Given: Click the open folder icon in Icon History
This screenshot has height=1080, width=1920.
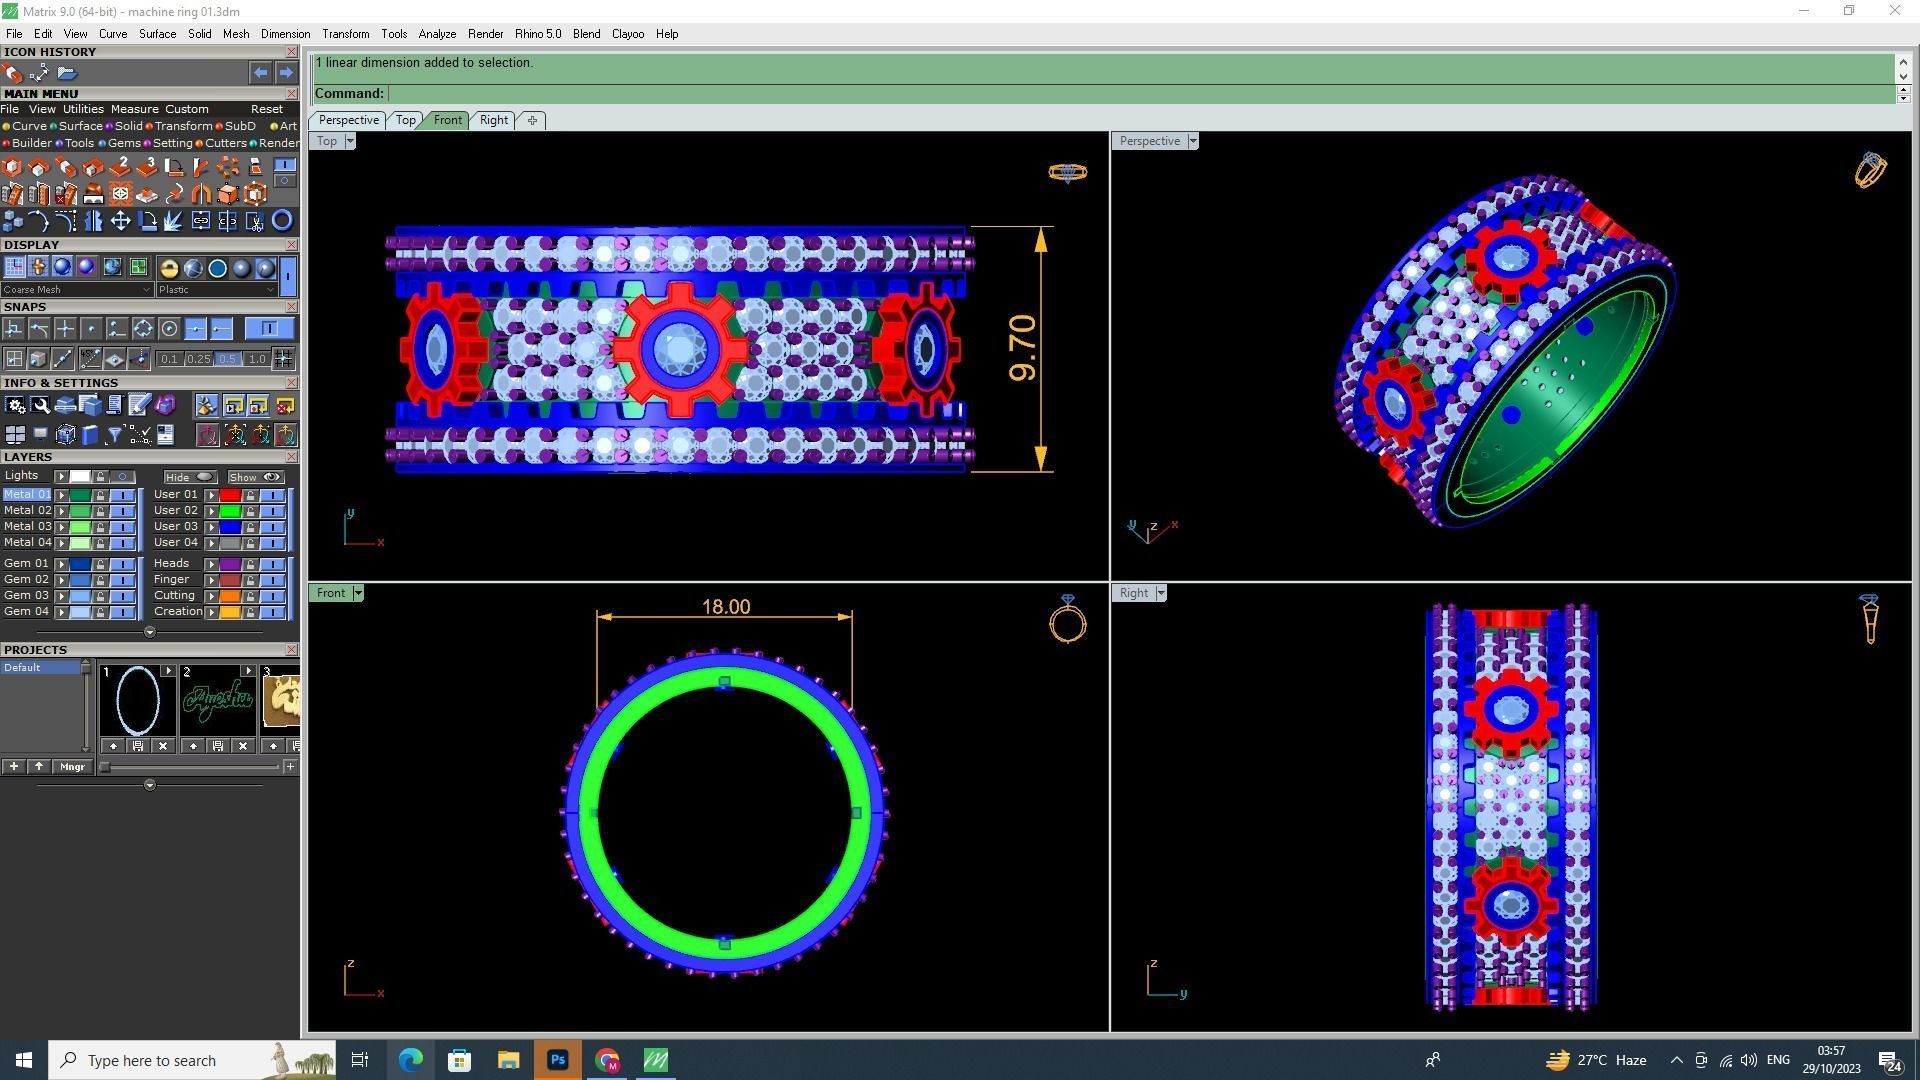Looking at the screenshot, I should click(x=67, y=73).
